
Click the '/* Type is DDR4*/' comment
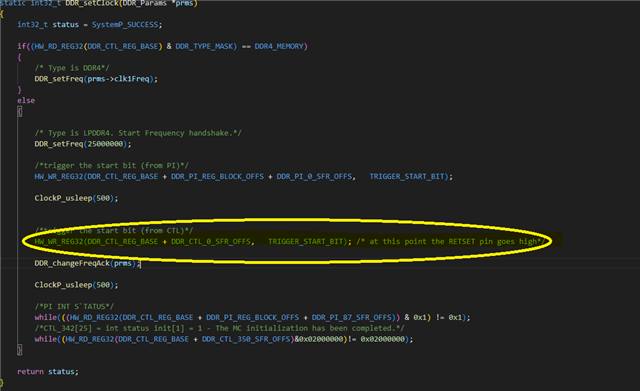pyautogui.click(x=72, y=68)
